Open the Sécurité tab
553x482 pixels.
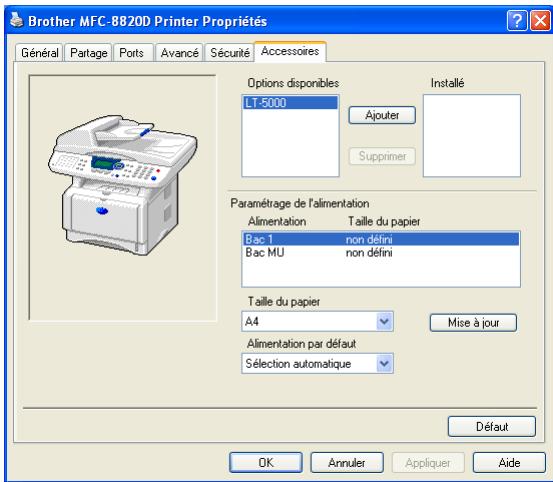(230, 53)
